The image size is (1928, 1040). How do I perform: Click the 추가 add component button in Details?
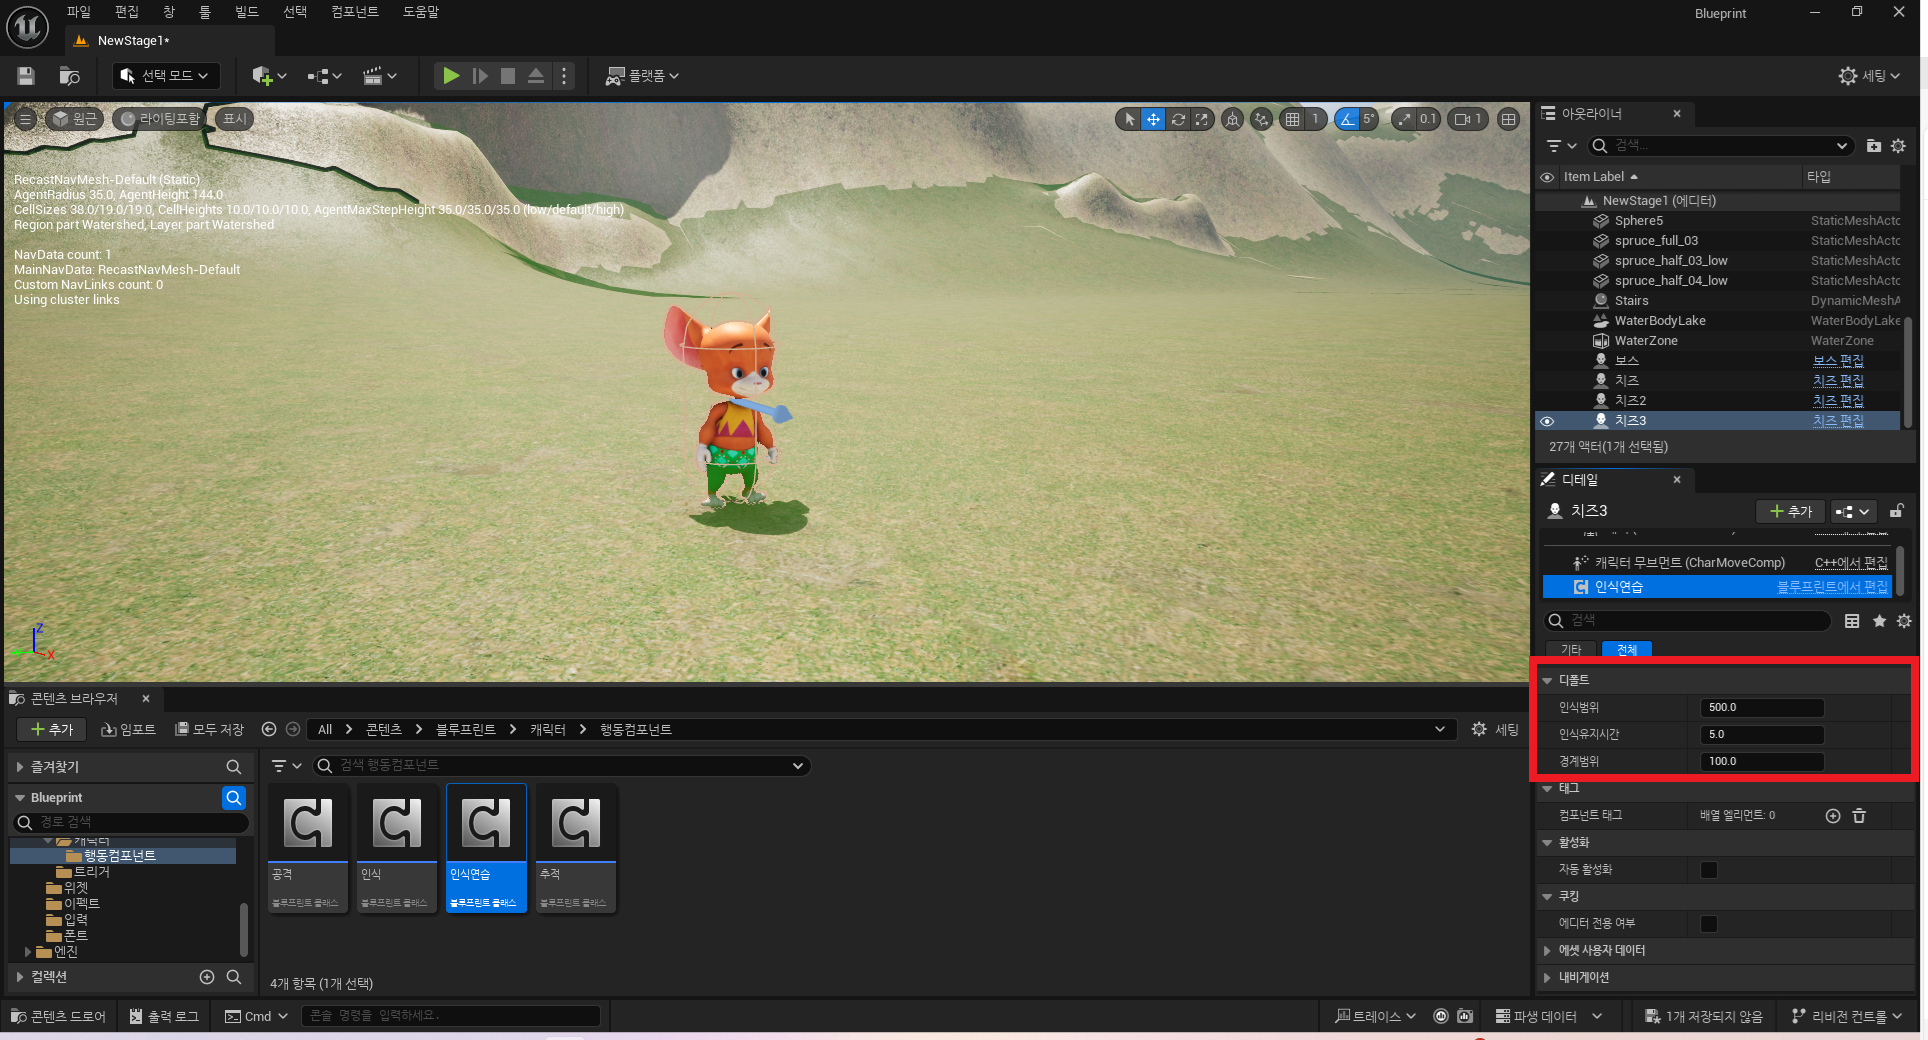1791,511
